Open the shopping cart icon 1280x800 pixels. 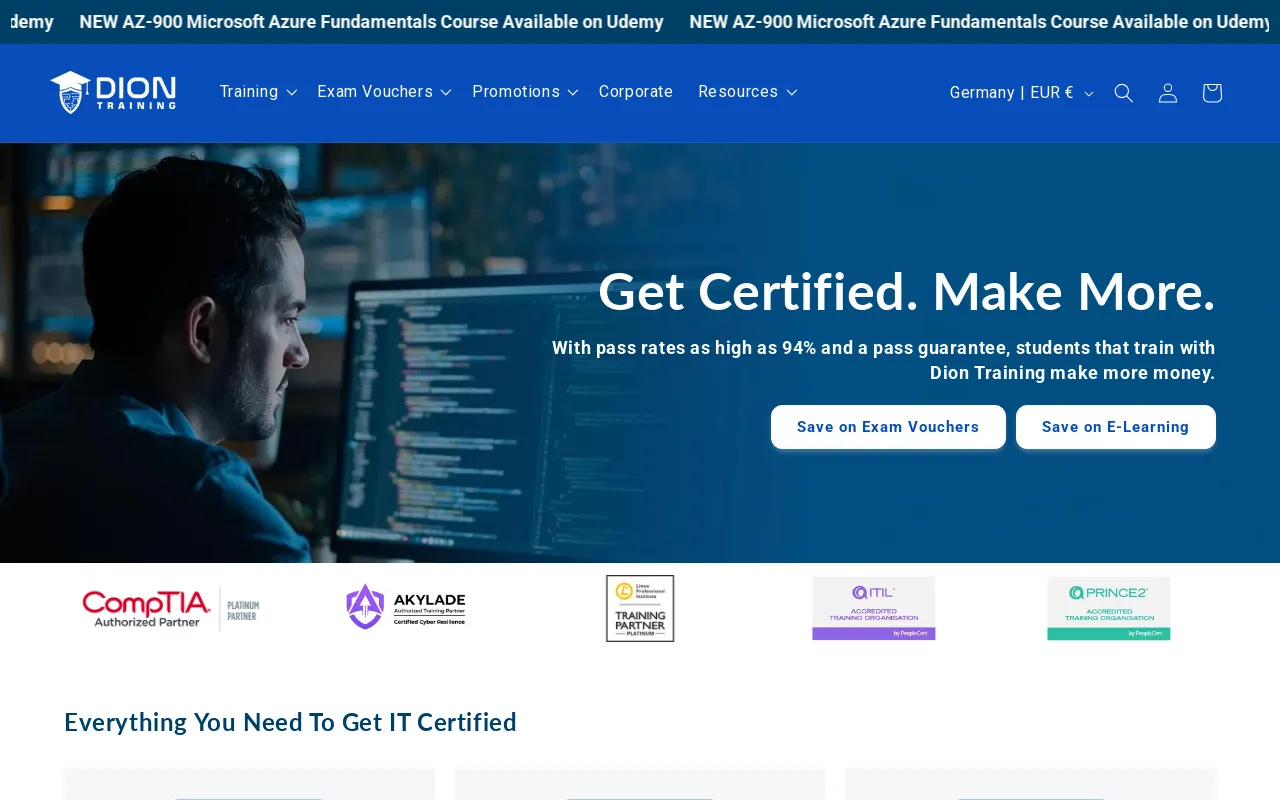pyautogui.click(x=1212, y=93)
